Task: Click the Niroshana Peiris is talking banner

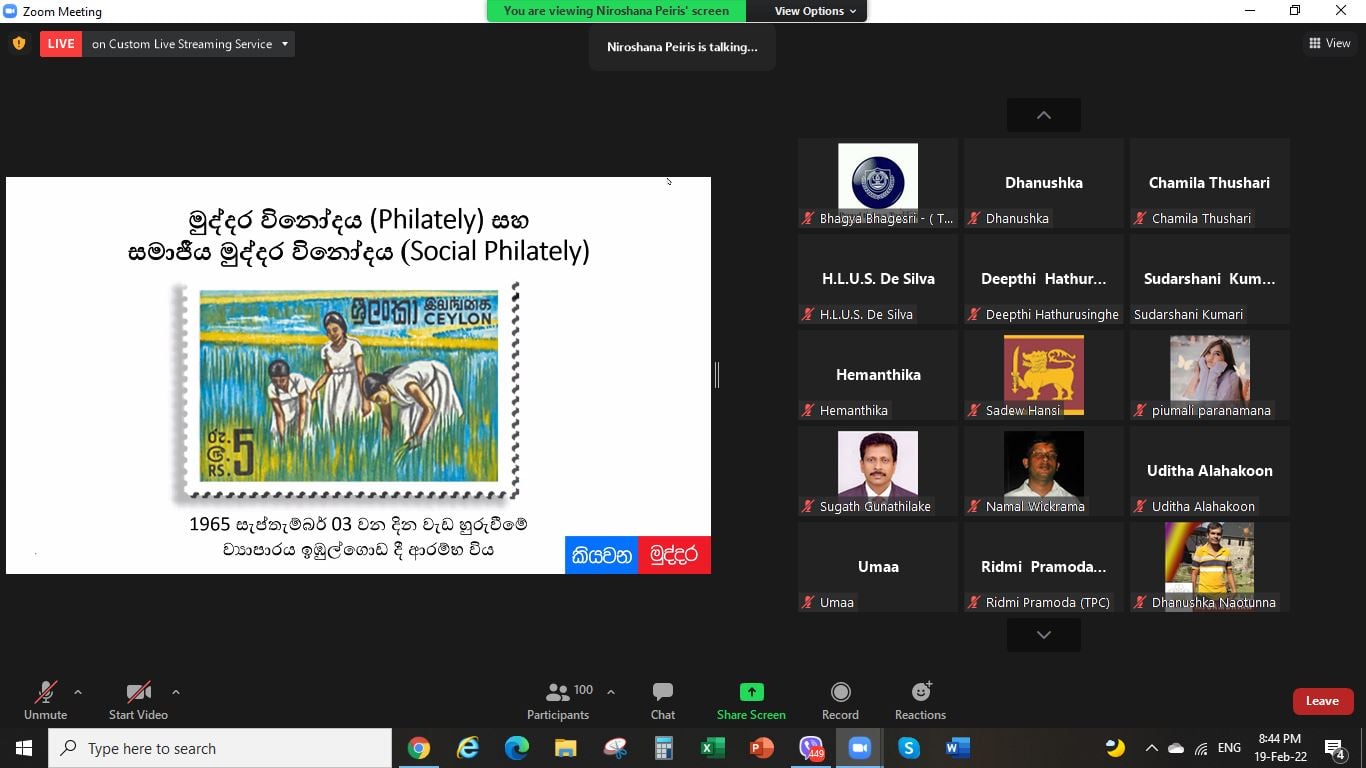Action: click(682, 47)
